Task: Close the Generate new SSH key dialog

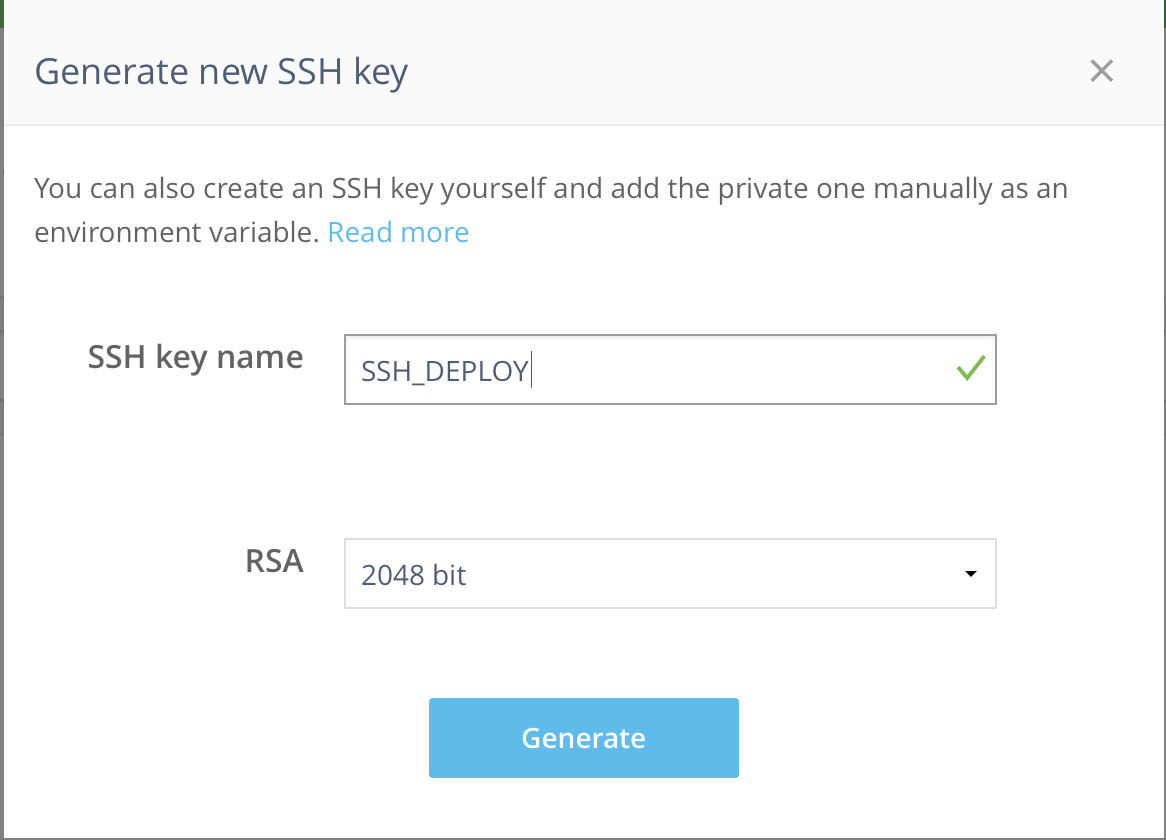Action: tap(1101, 71)
